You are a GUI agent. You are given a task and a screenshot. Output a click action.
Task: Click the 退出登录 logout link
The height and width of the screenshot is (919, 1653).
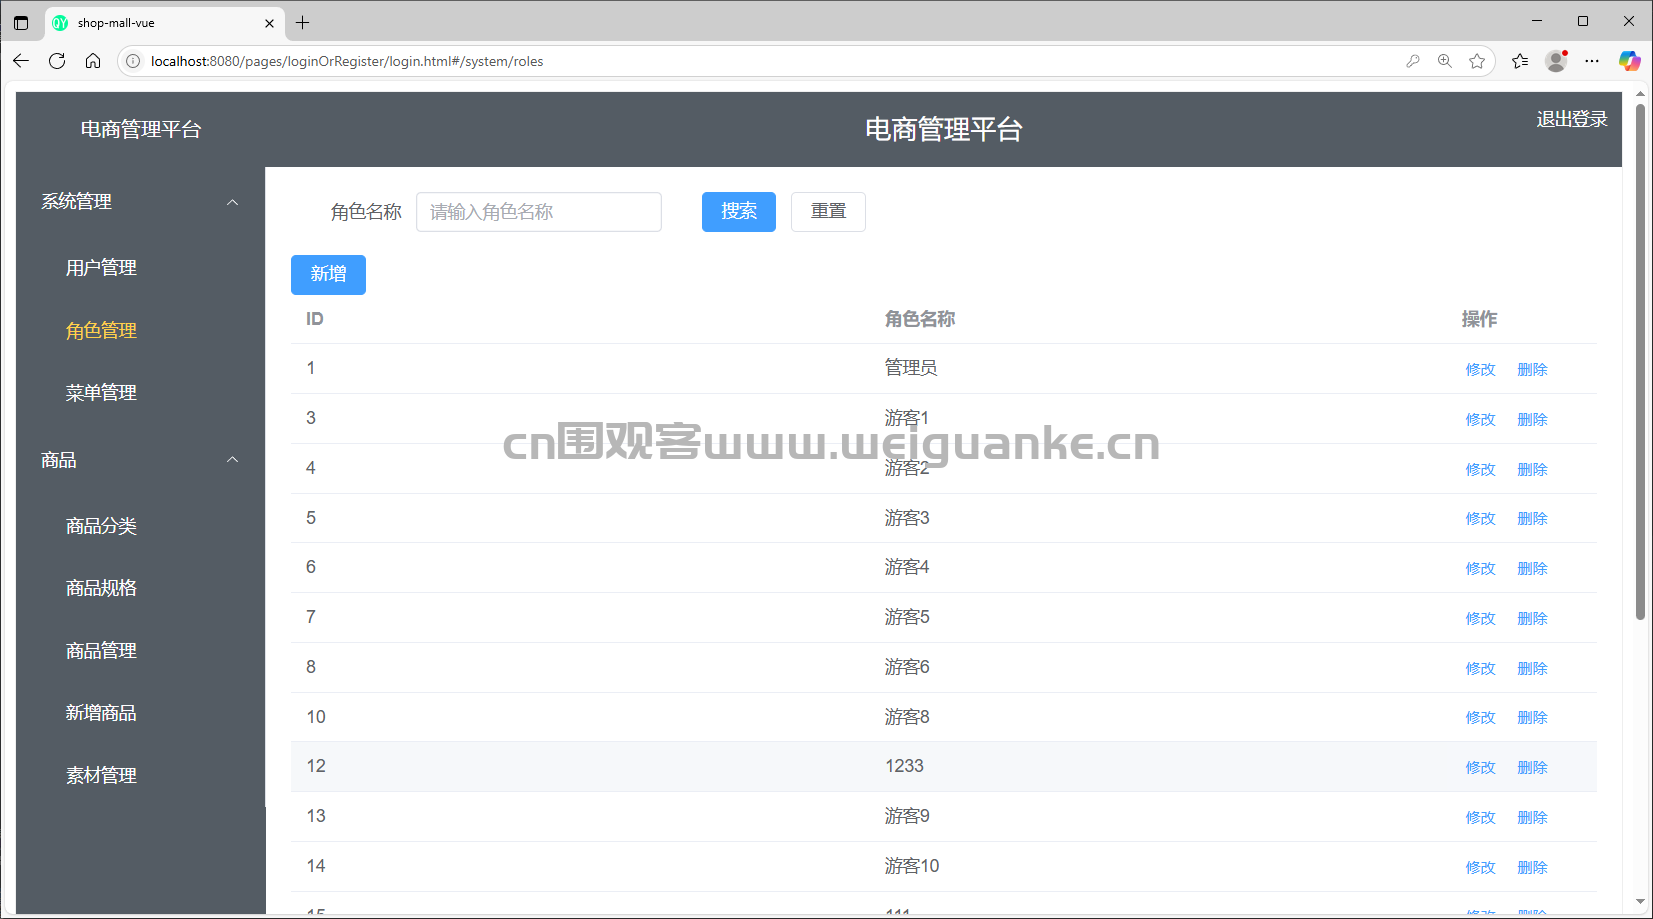1571,119
